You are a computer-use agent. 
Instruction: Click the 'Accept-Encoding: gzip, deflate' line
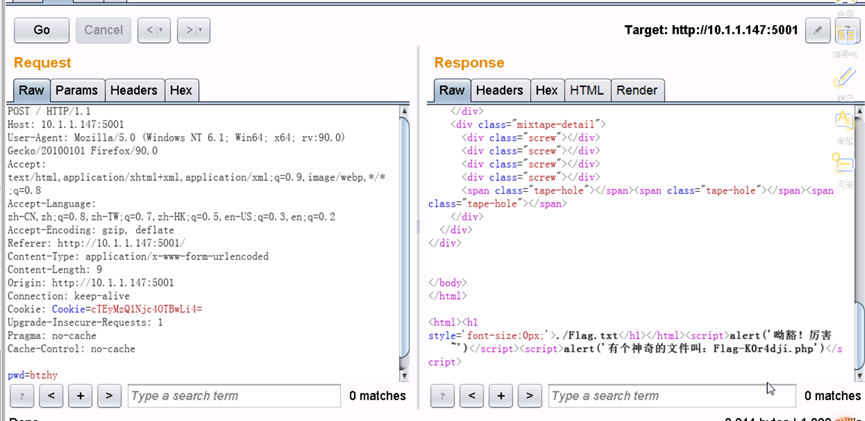(88, 230)
